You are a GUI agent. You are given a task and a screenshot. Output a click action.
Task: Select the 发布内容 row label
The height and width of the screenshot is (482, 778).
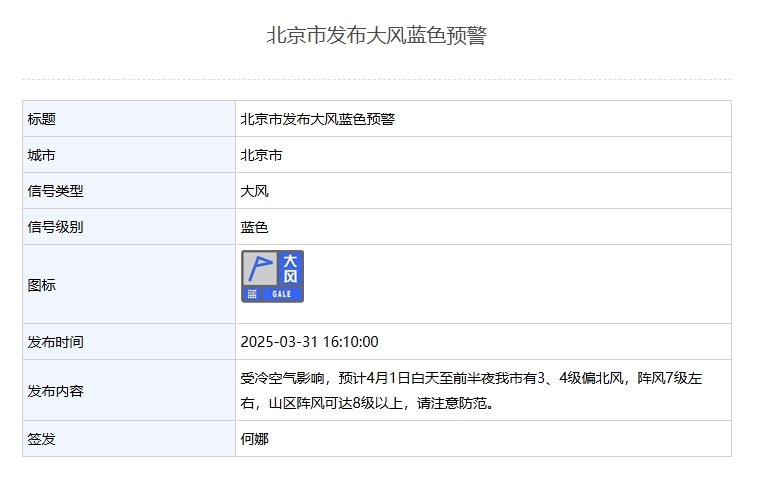[56, 391]
